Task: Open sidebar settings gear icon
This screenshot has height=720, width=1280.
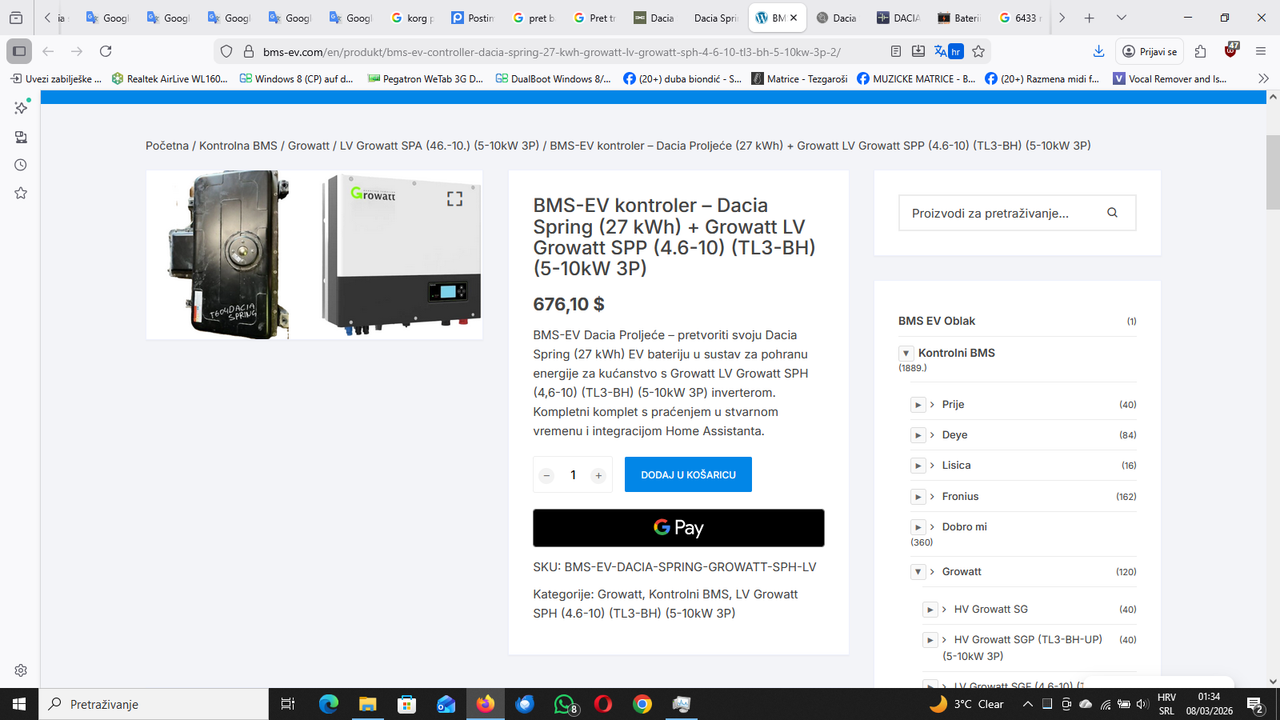Action: pyautogui.click(x=20, y=670)
